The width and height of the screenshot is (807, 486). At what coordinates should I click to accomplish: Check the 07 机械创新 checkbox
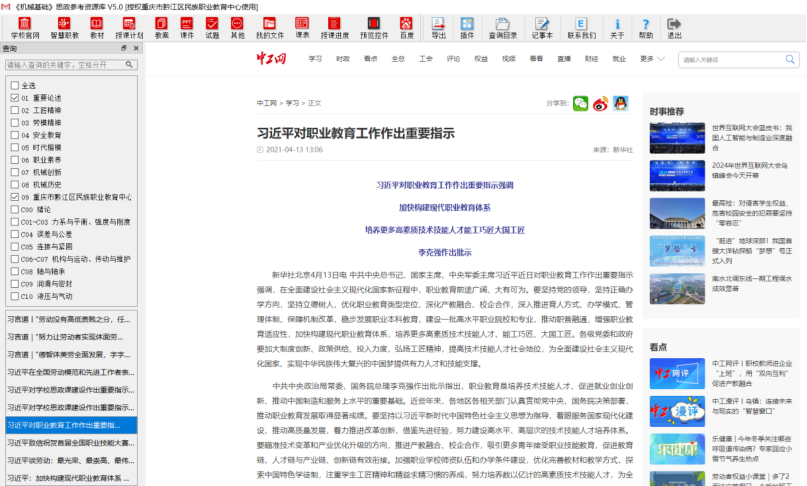(15, 172)
